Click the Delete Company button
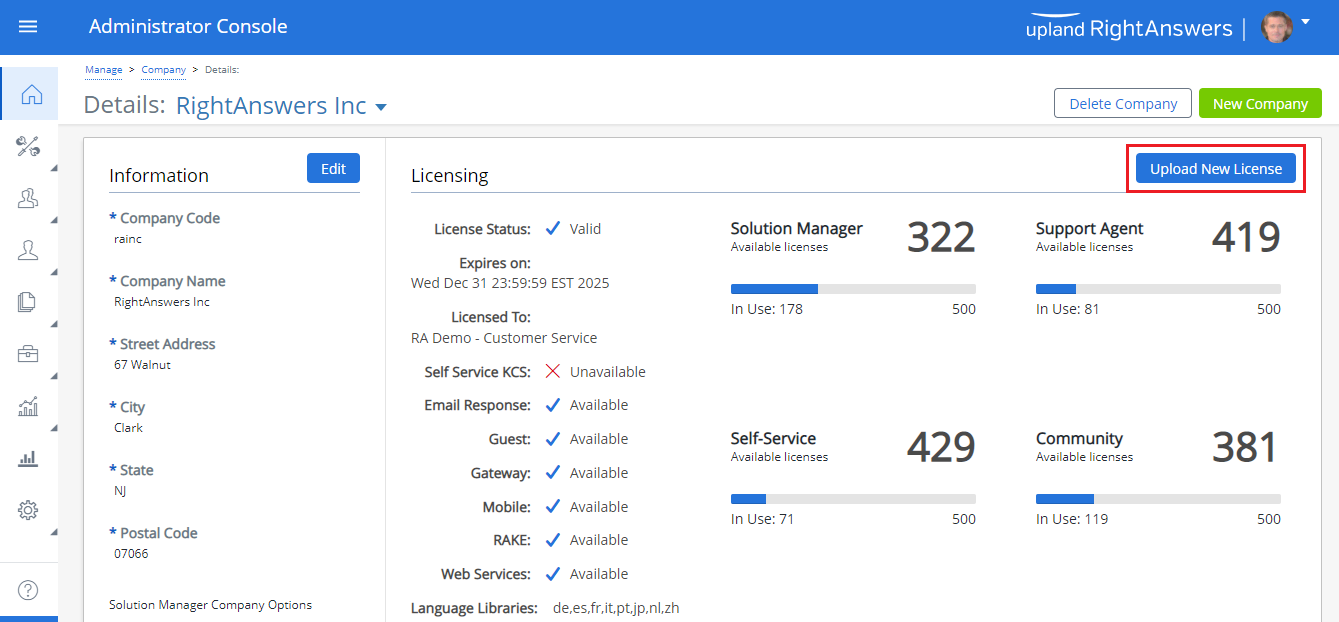The height and width of the screenshot is (622, 1339). [1123, 104]
